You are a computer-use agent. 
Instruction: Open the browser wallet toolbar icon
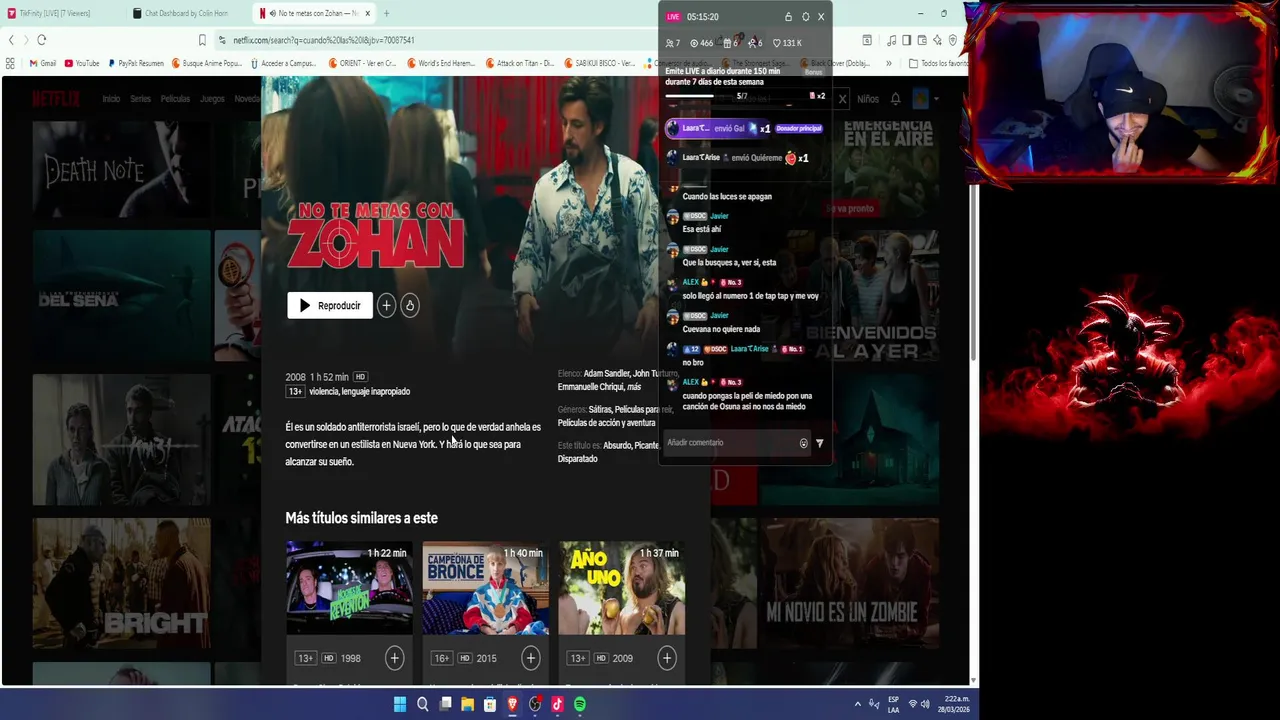[922, 40]
